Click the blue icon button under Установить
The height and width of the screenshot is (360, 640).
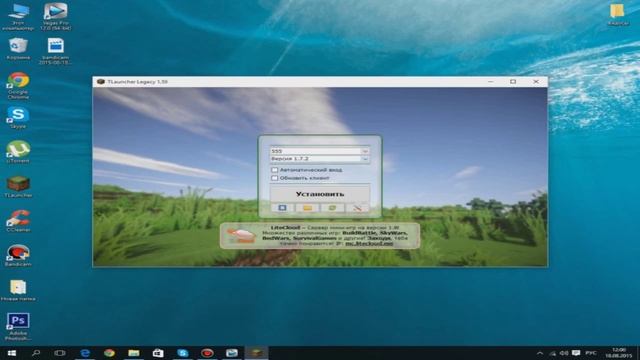click(282, 208)
